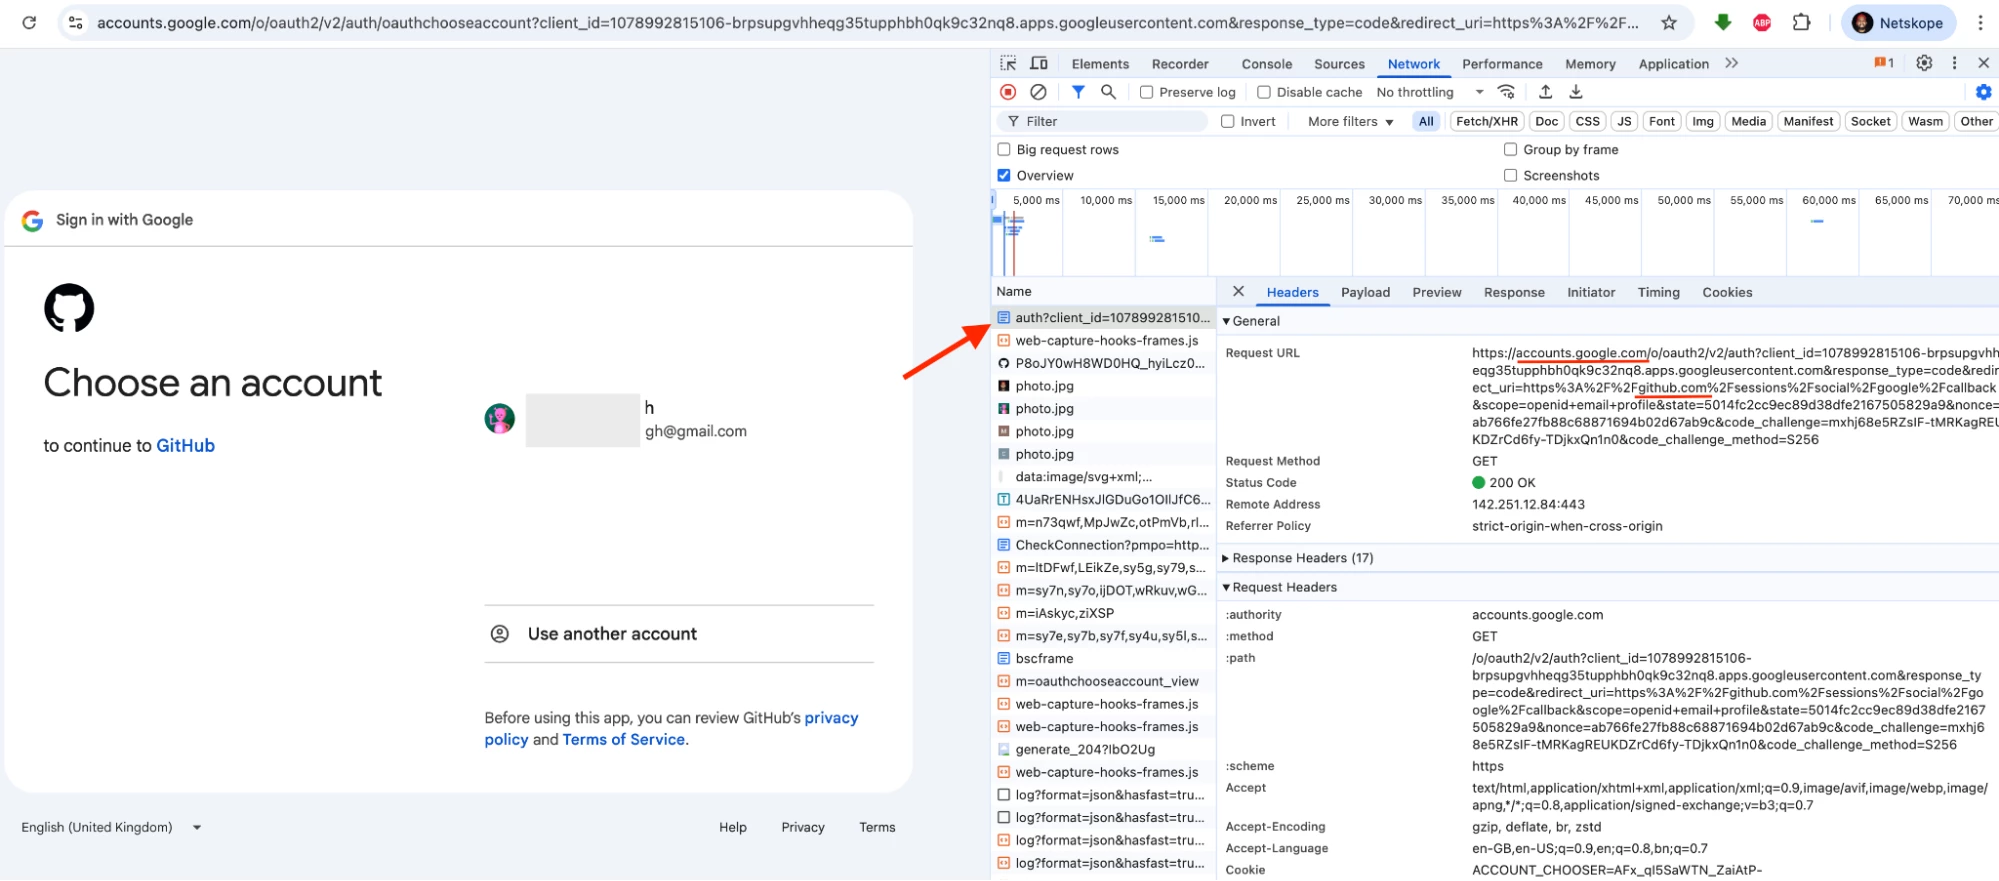The image size is (1999, 881).
Task: Select the generate_204 request row
Action: point(1104,750)
